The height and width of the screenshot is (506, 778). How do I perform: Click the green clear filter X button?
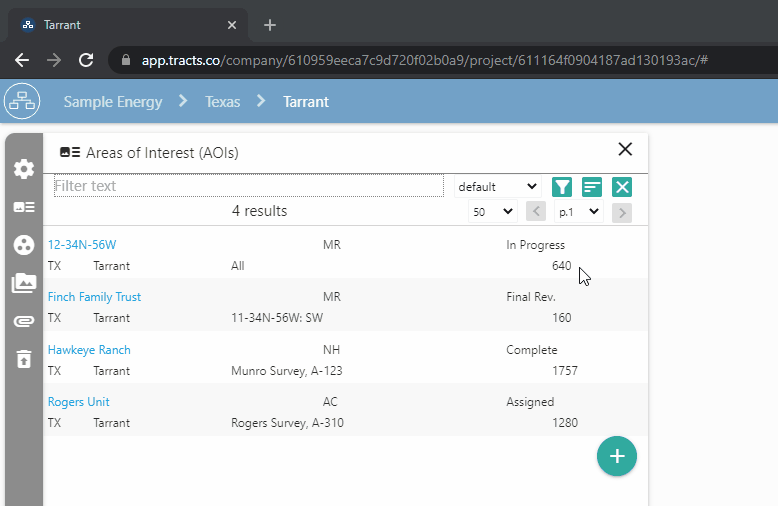pos(622,187)
